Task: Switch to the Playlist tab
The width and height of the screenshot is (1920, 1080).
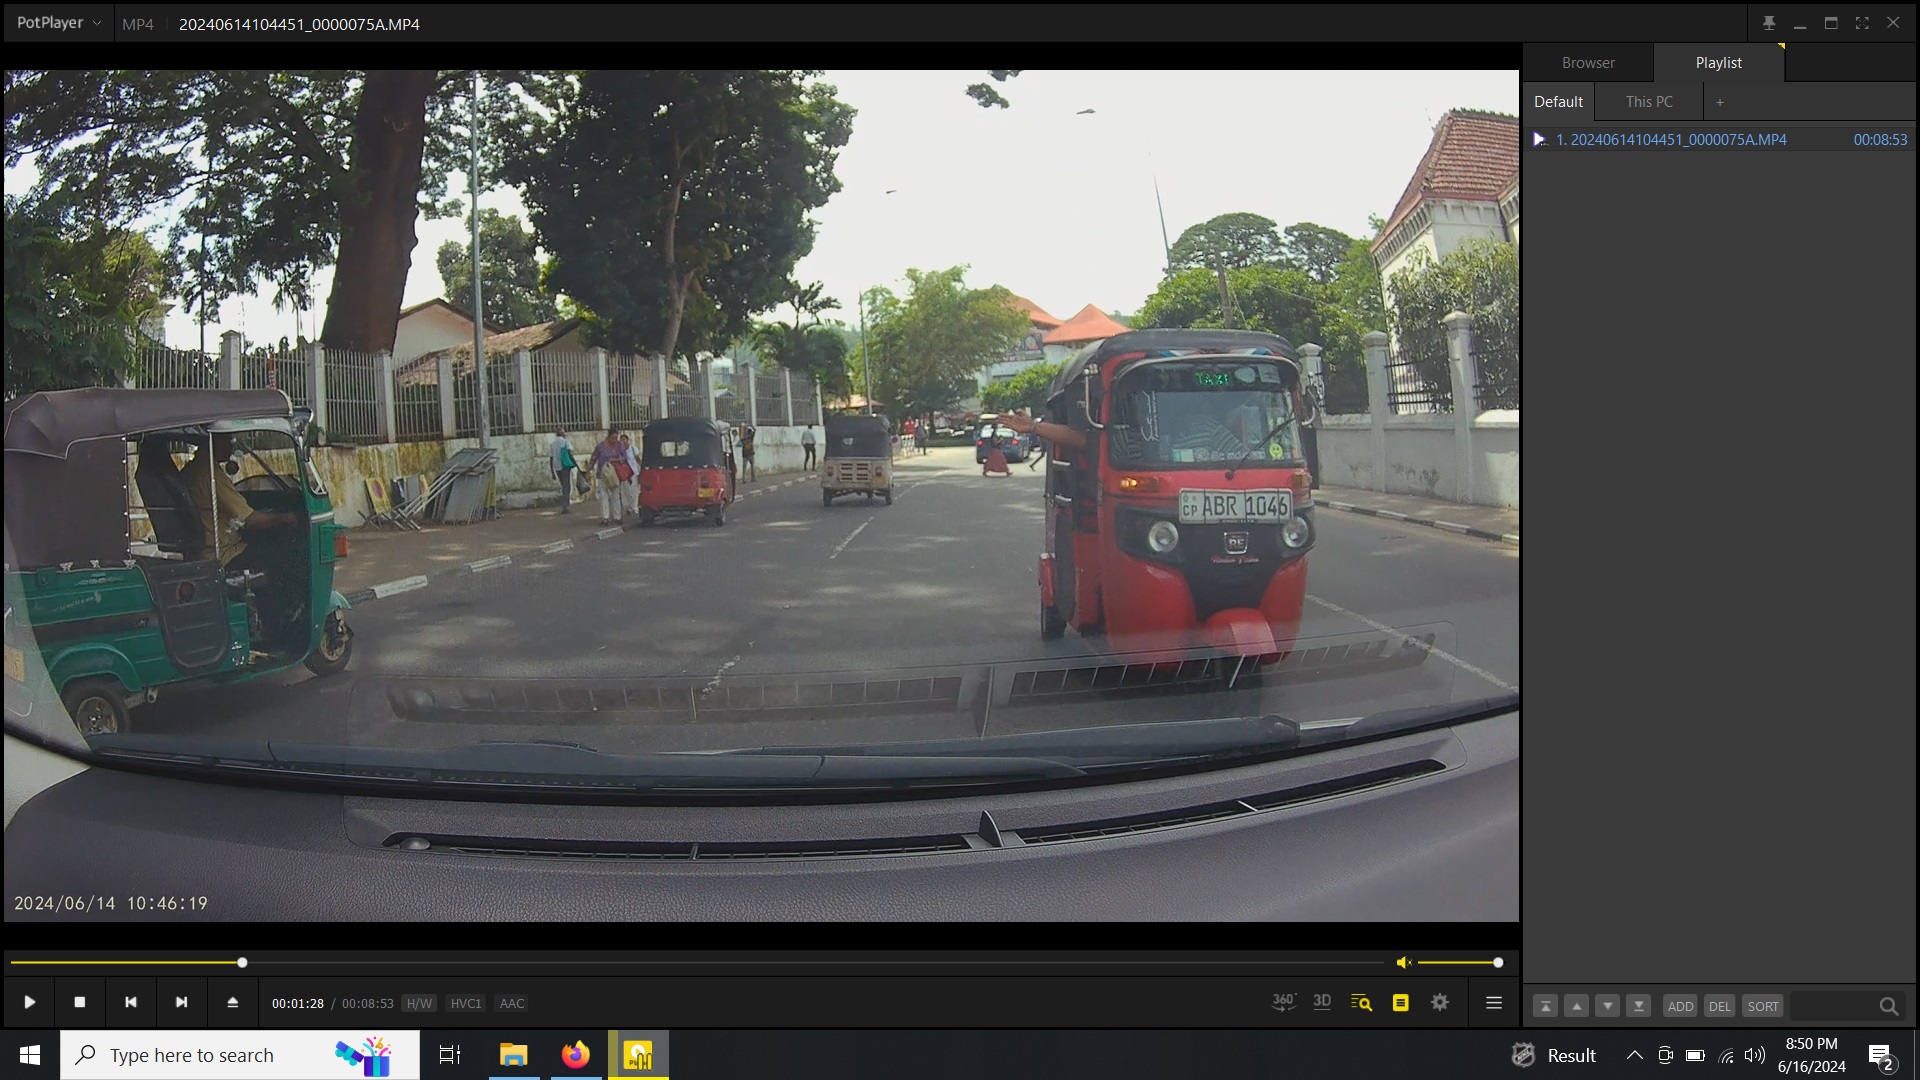Action: (1718, 62)
